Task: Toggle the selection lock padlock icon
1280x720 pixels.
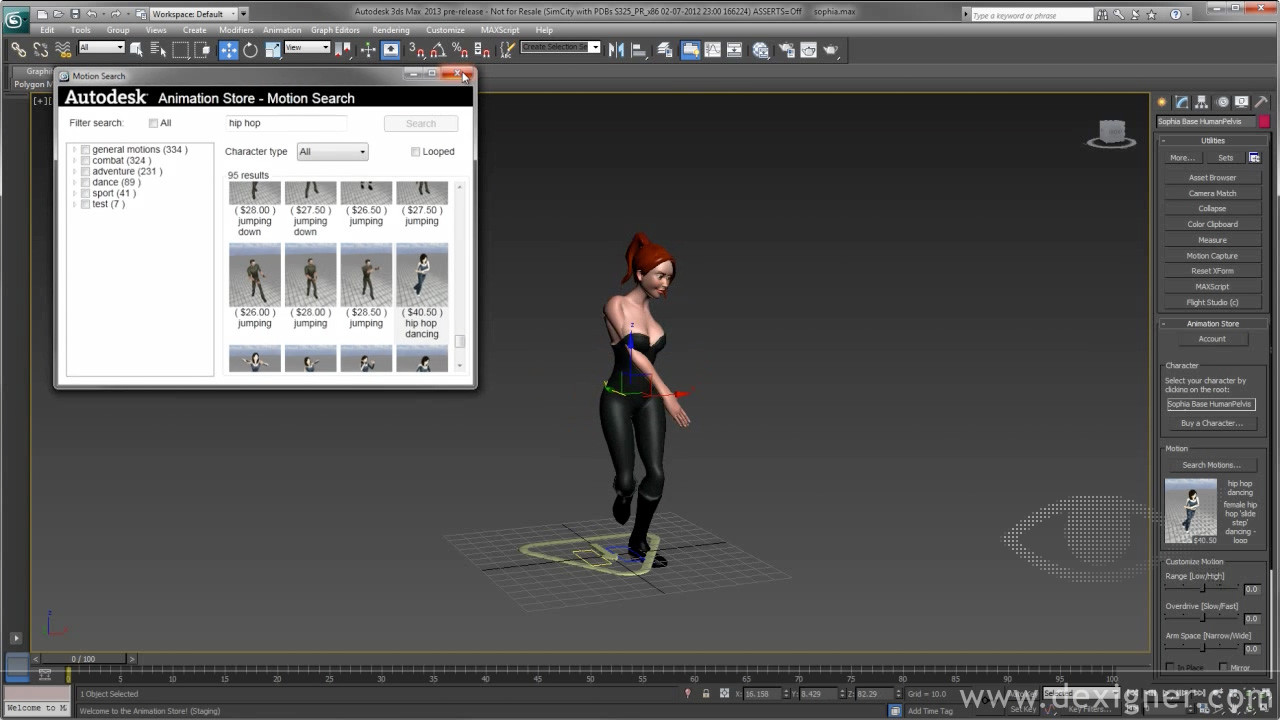Action: coord(706,693)
